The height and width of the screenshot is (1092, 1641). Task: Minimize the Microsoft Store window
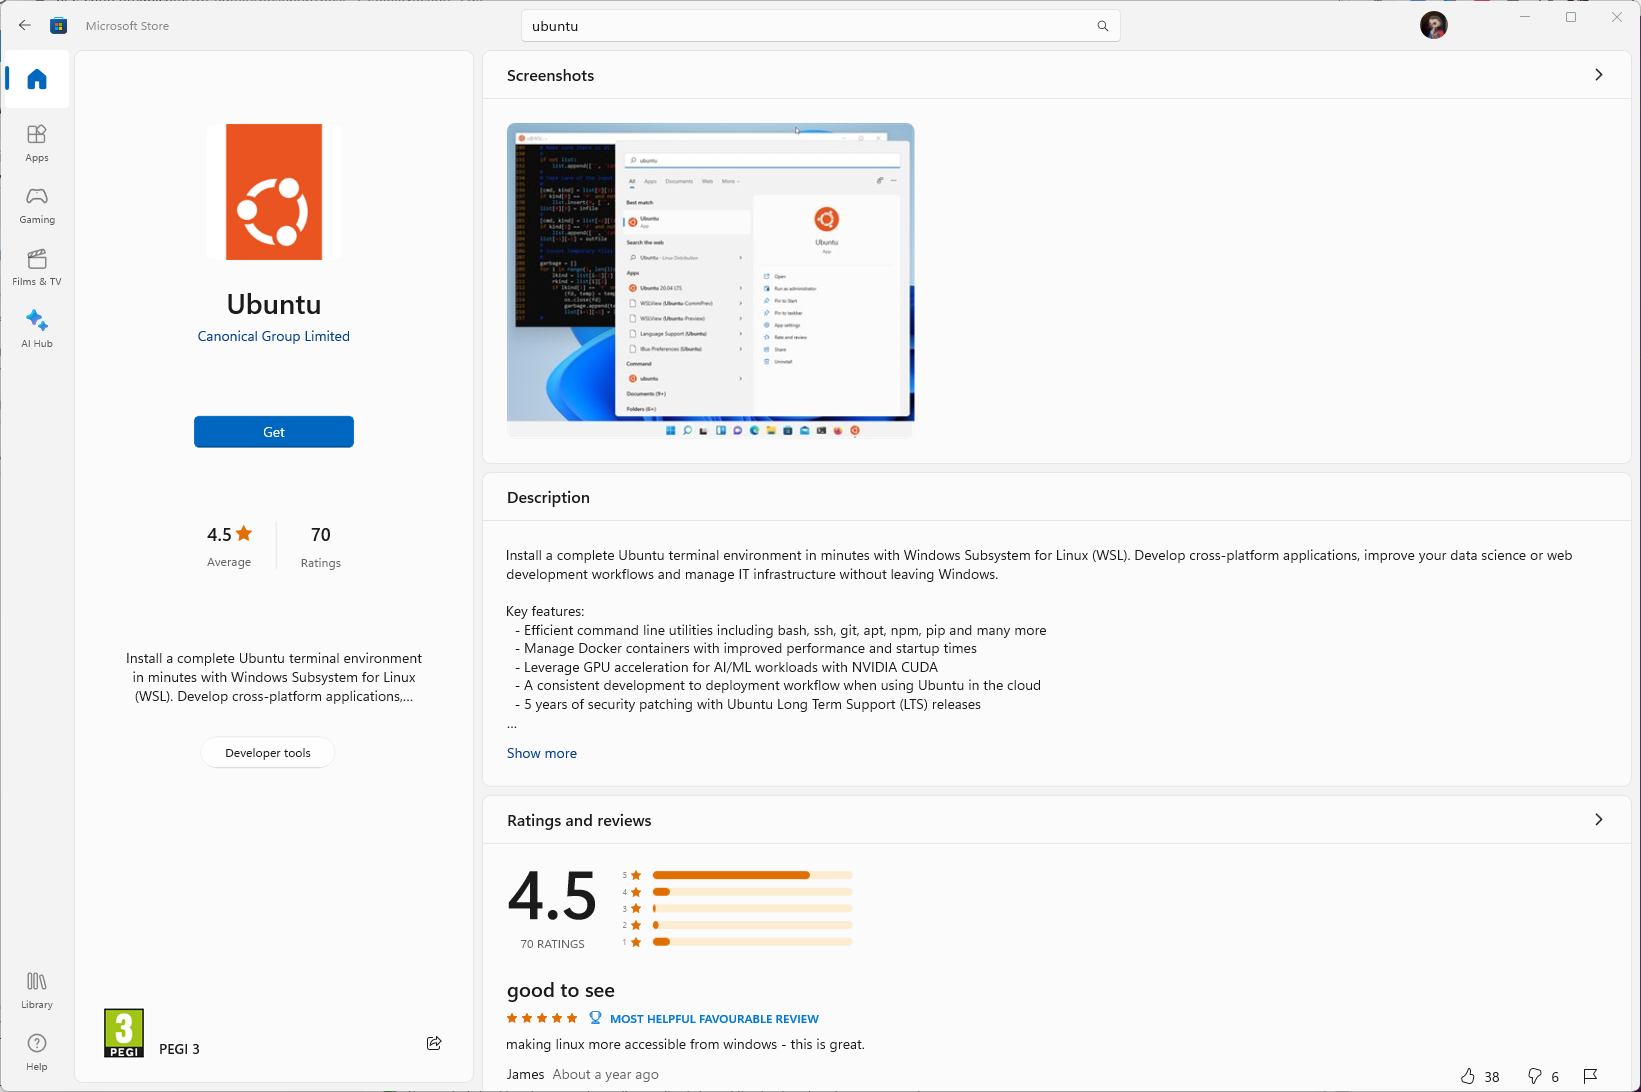(1525, 17)
